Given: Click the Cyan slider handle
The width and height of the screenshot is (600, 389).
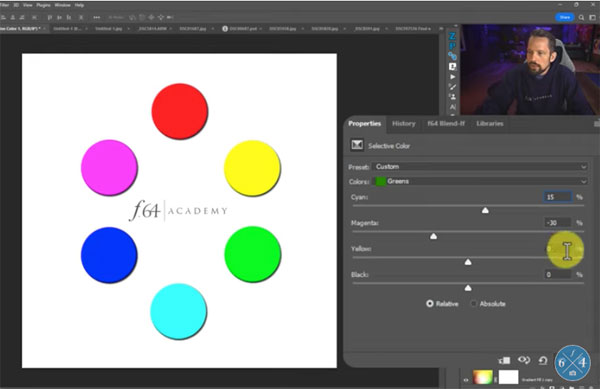Looking at the screenshot, I should pos(485,210).
